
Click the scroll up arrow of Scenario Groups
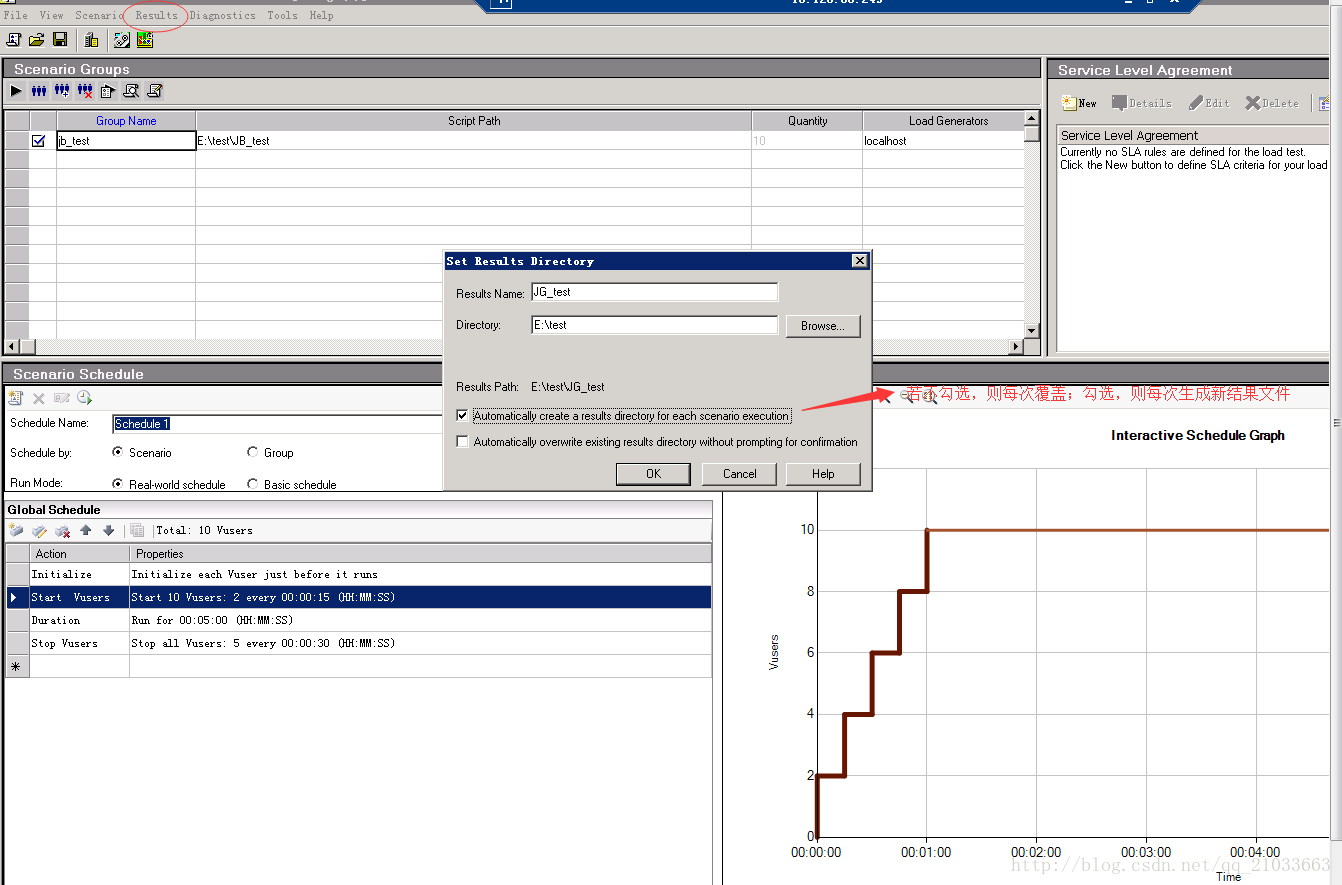(x=1032, y=119)
